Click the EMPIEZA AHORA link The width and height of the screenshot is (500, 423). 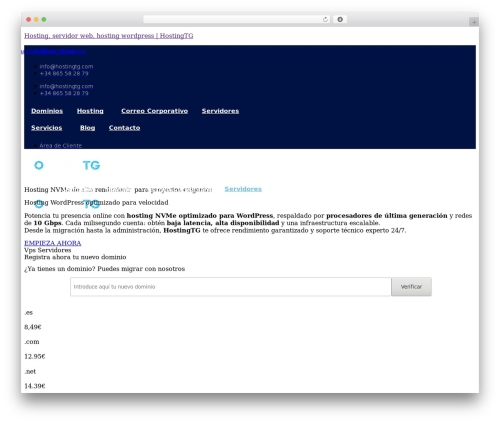(x=53, y=243)
